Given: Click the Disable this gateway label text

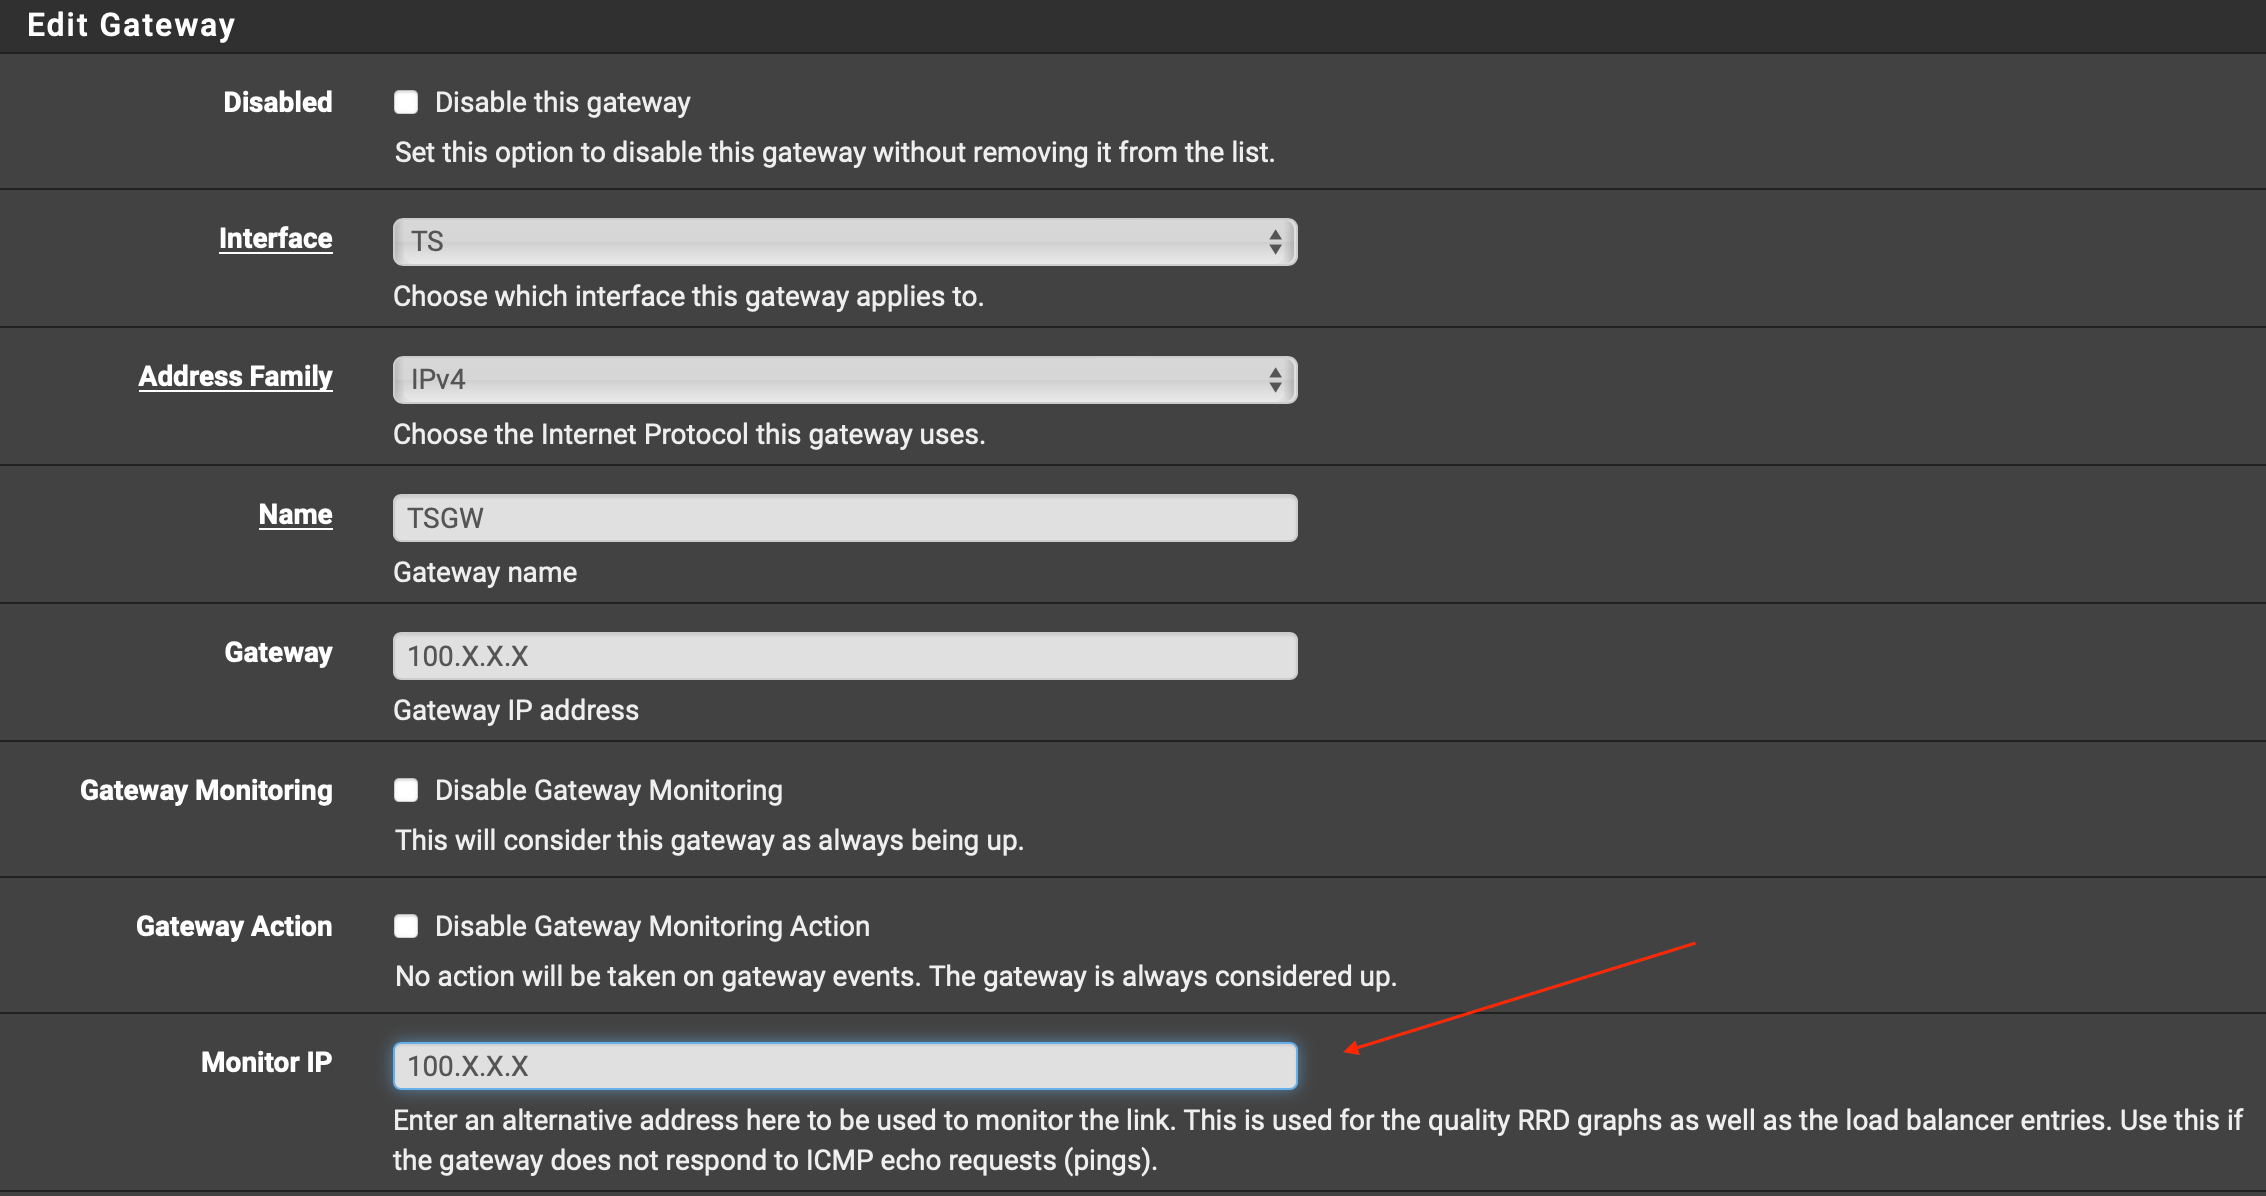Looking at the screenshot, I should [x=562, y=102].
